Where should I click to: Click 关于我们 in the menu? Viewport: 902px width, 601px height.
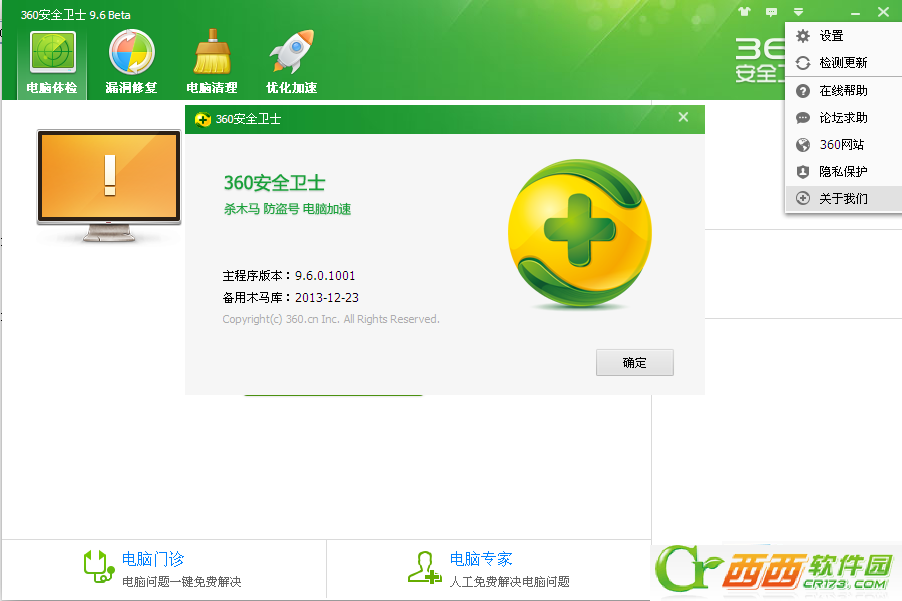click(843, 199)
